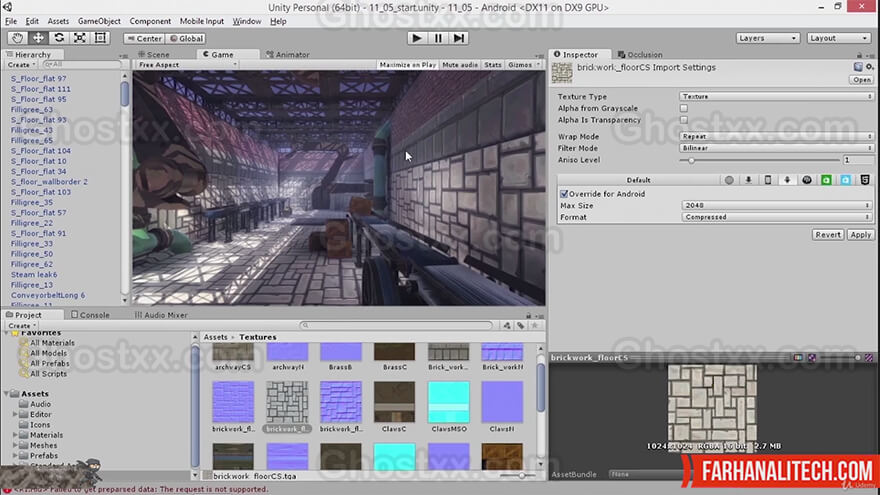Select the Web player platform icon
880x495 pixels.
[729, 180]
